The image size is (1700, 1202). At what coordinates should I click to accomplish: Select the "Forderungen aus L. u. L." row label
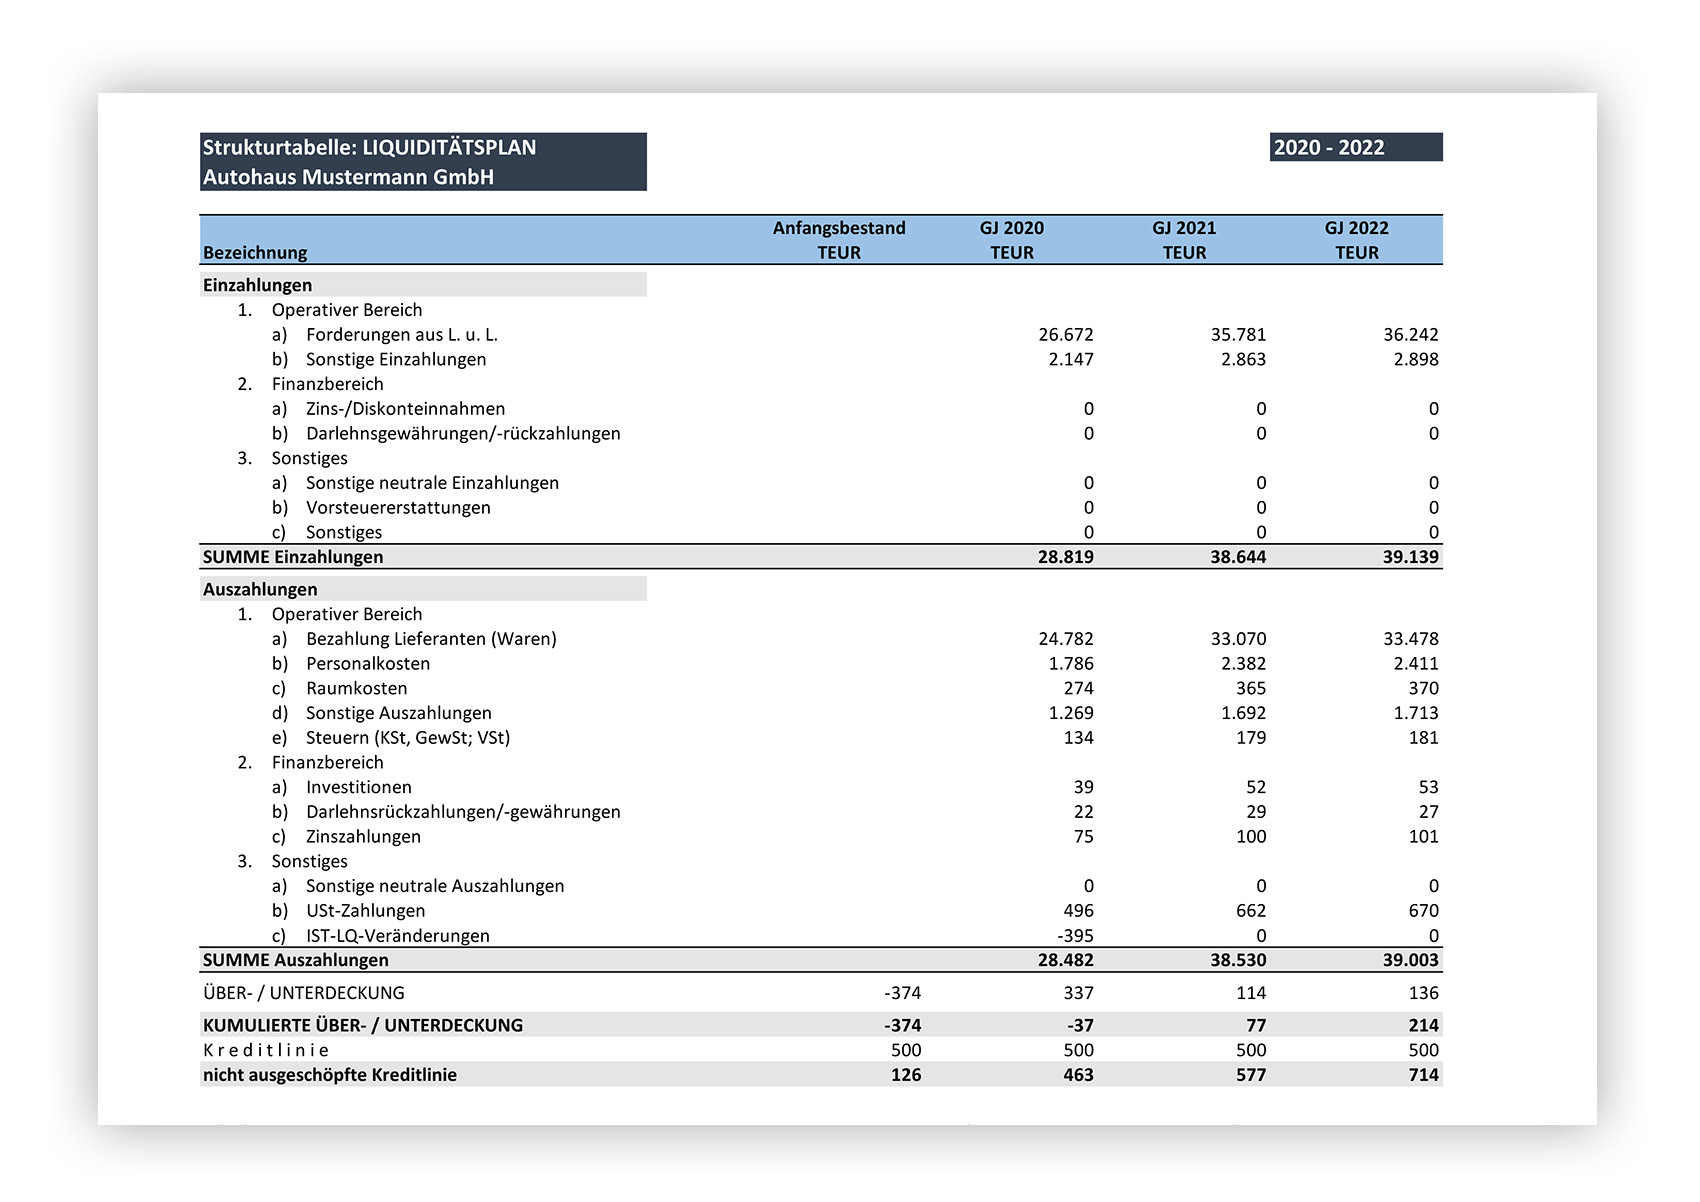point(401,335)
